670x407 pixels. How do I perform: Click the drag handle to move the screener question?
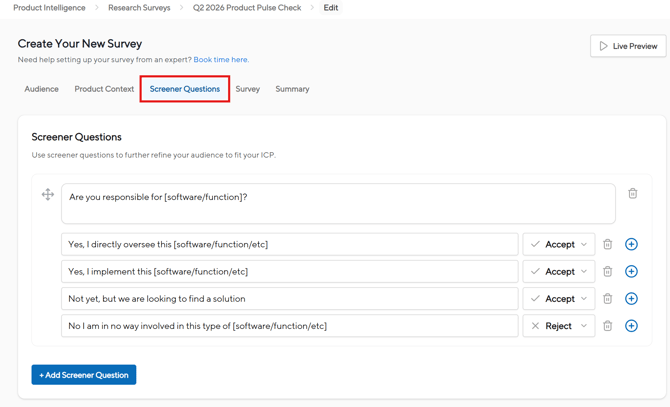tap(47, 194)
